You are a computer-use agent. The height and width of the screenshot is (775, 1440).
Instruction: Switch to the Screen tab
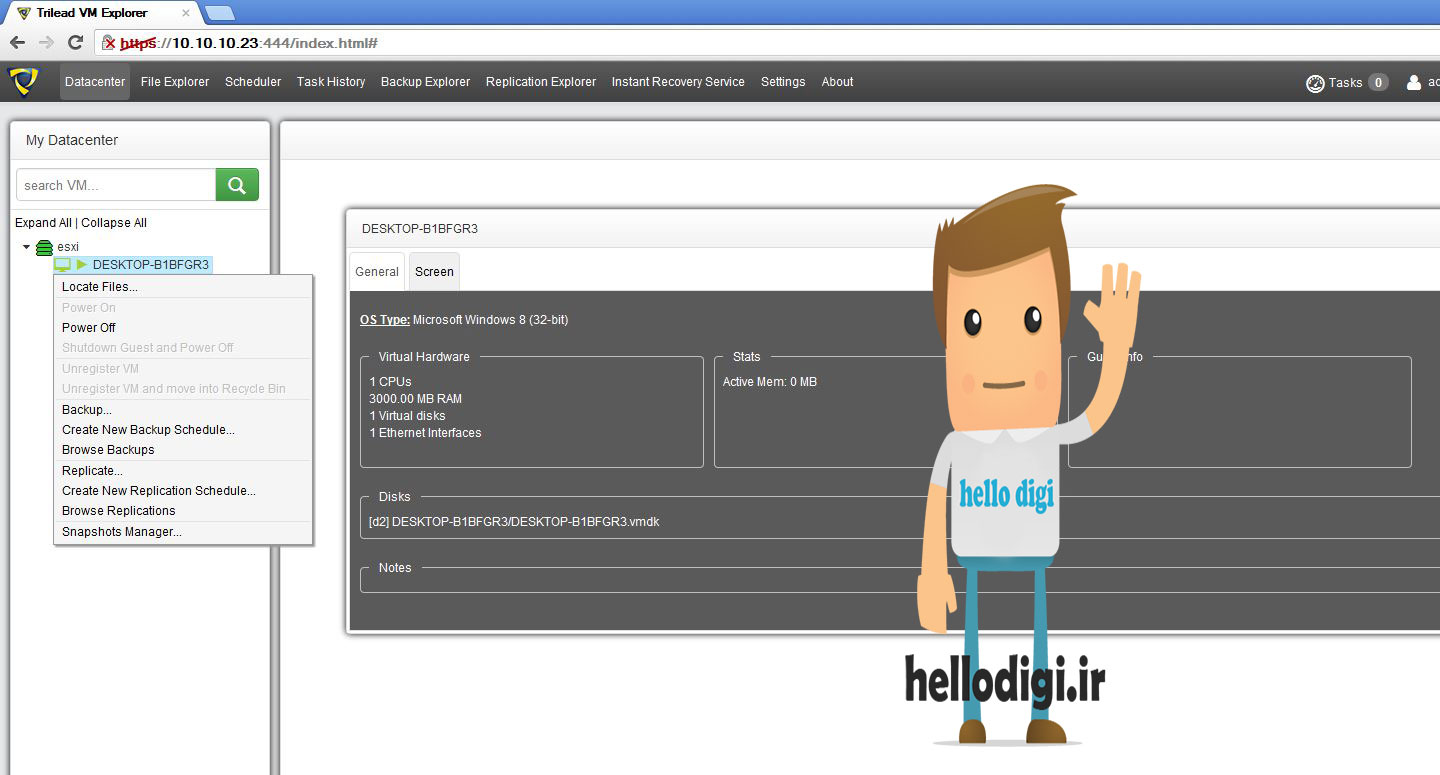(434, 272)
